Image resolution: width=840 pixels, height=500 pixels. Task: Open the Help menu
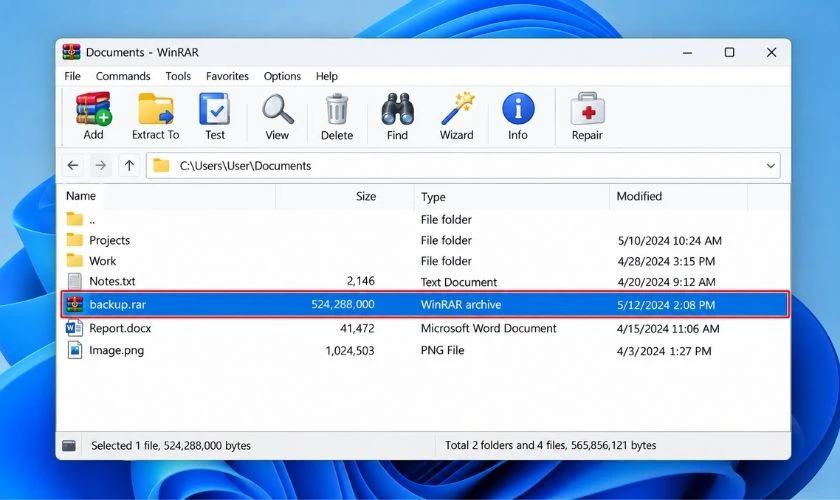[x=327, y=76]
